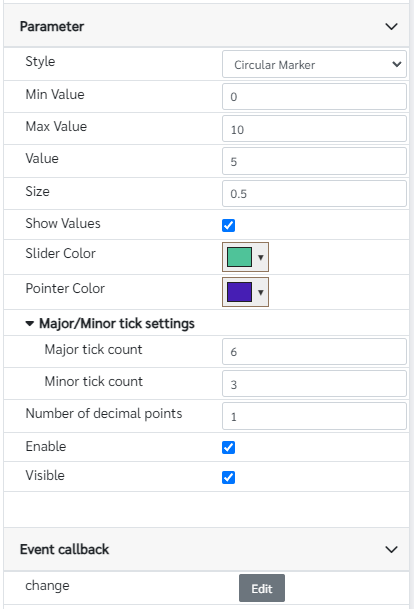Uncheck the Show Values checkbox
The width and height of the screenshot is (414, 609).
coord(228,225)
